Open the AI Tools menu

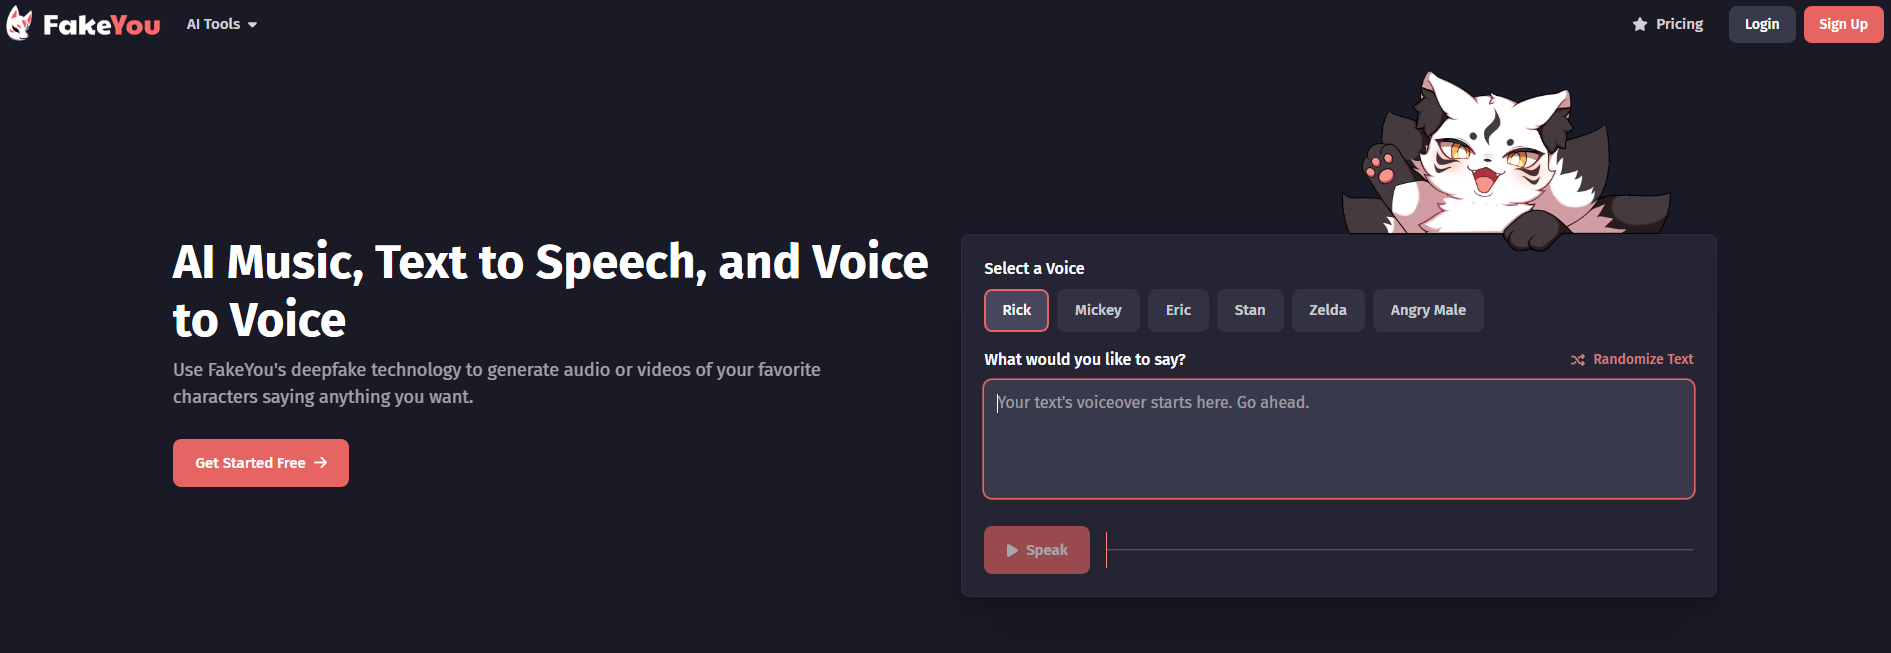coord(214,24)
